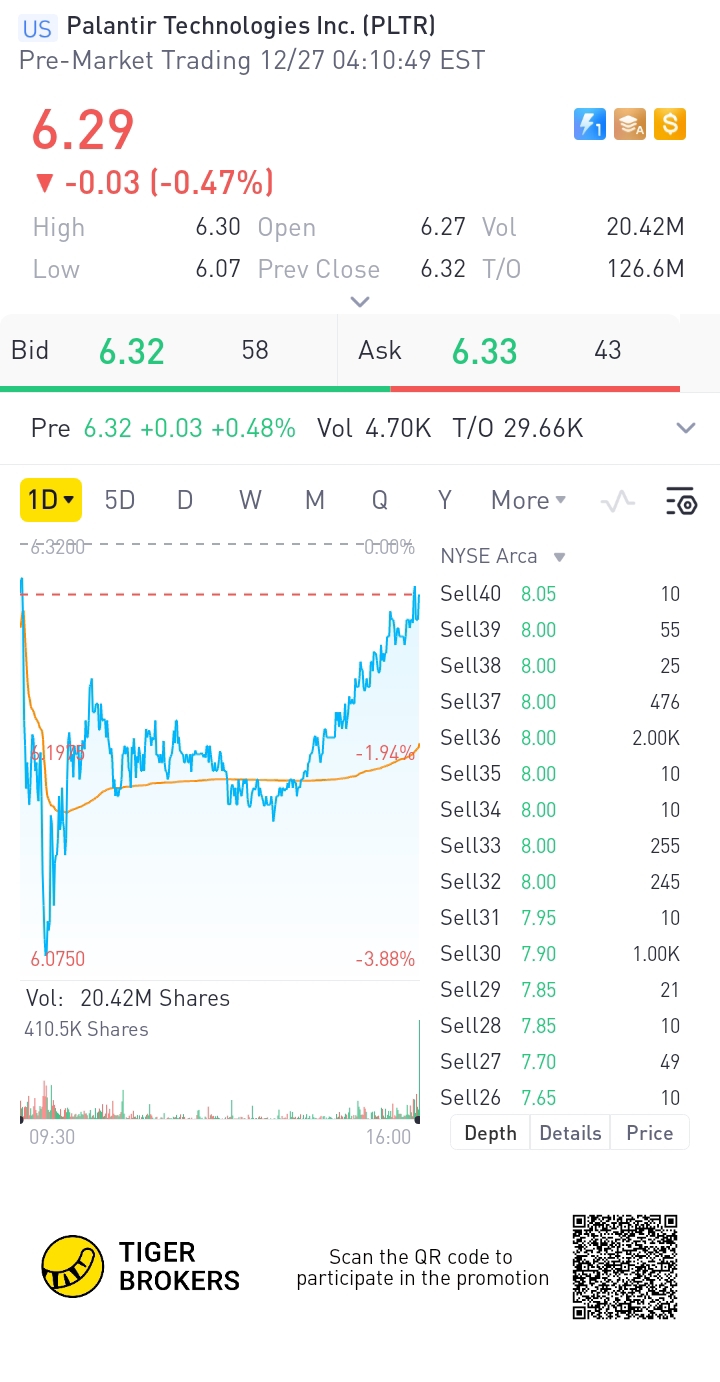Tap the Bid price 6.32
Screen dimensions: 720x1382
click(x=131, y=351)
